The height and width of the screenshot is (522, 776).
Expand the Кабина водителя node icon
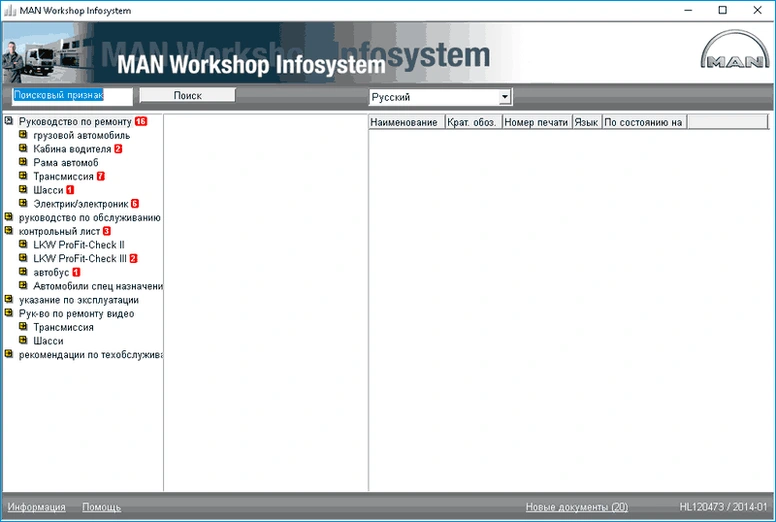(x=23, y=148)
